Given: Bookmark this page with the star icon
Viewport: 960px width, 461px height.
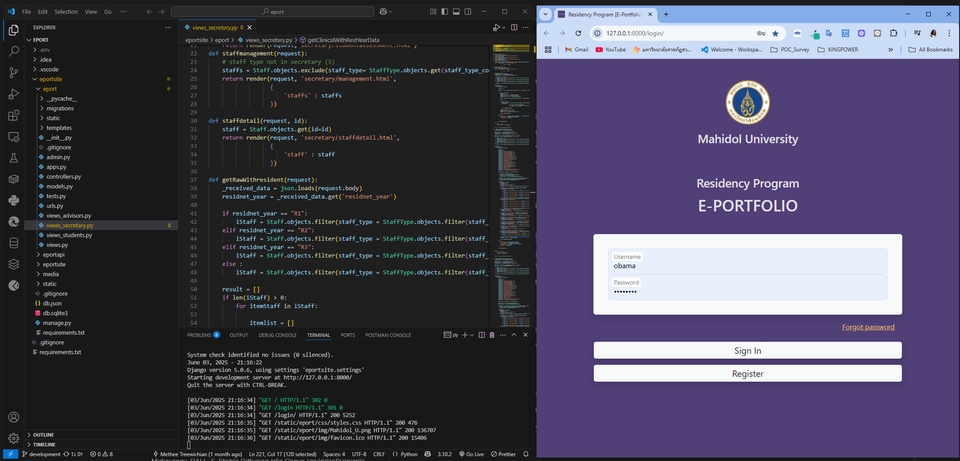Looking at the screenshot, I should coord(775,33).
